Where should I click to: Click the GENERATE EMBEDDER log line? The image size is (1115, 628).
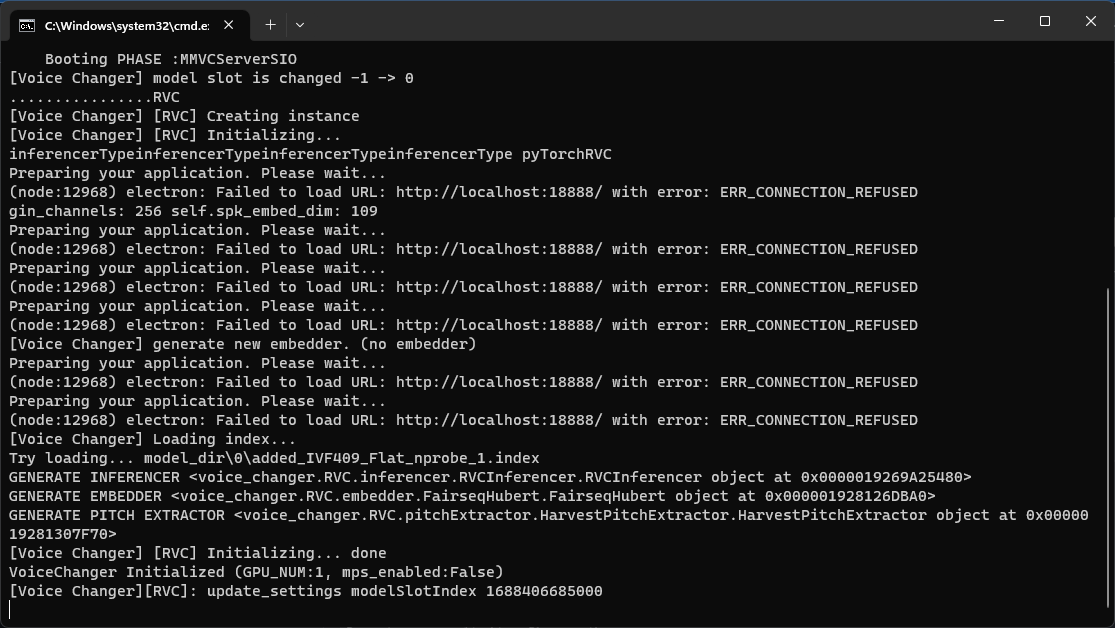300,496
